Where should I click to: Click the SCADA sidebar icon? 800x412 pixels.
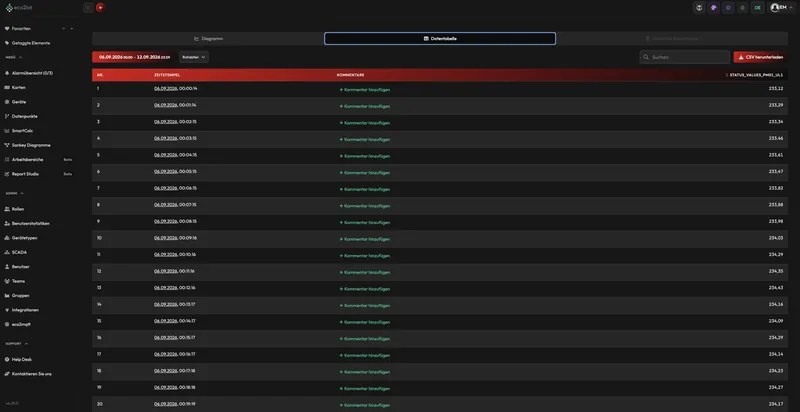click(7, 252)
